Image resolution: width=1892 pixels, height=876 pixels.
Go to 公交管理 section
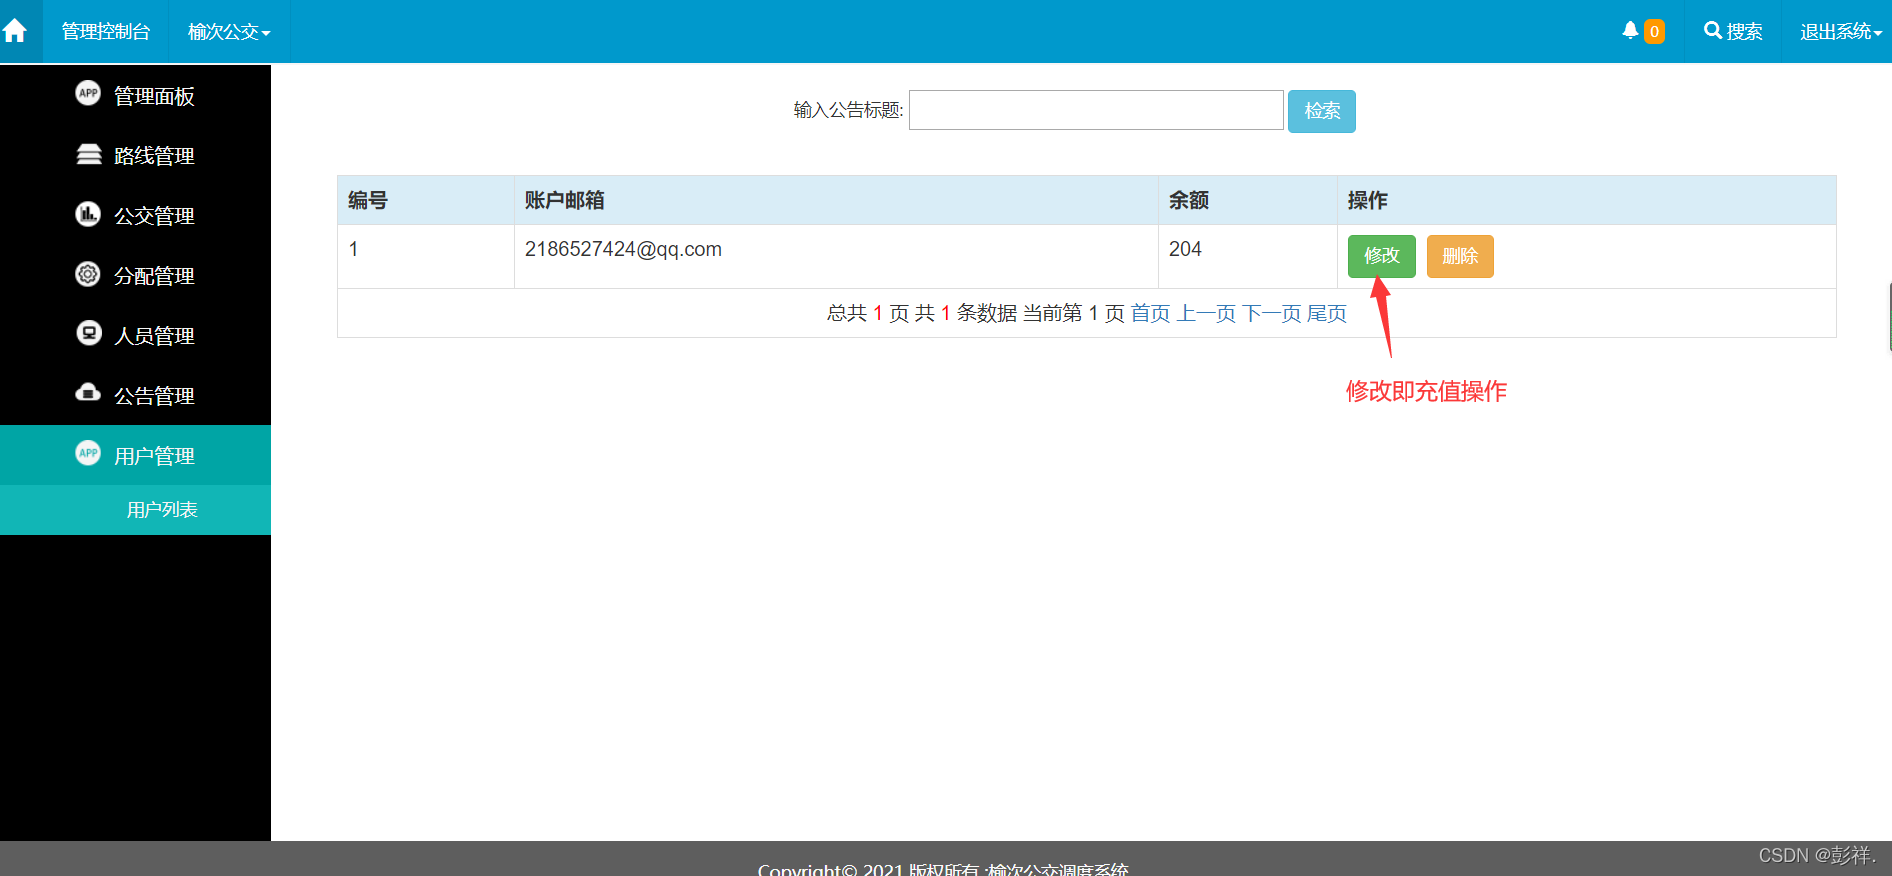135,216
